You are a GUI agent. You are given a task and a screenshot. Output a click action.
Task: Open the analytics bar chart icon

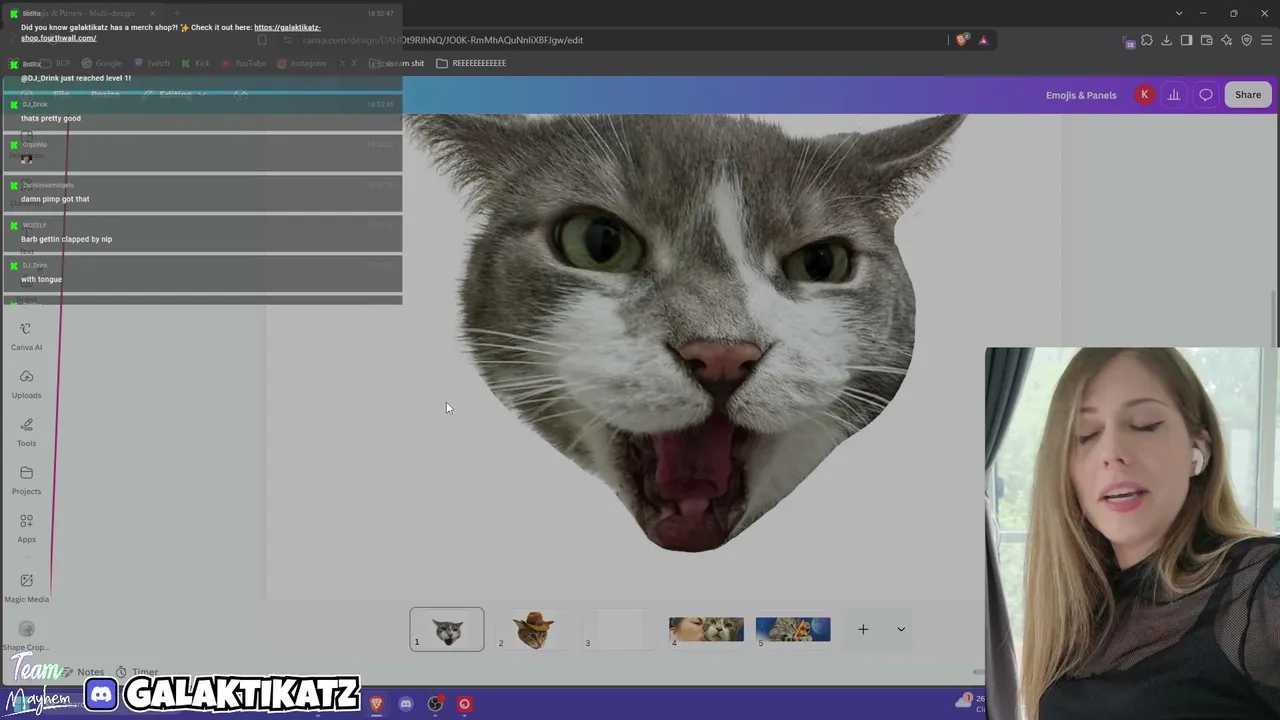pyautogui.click(x=1174, y=95)
